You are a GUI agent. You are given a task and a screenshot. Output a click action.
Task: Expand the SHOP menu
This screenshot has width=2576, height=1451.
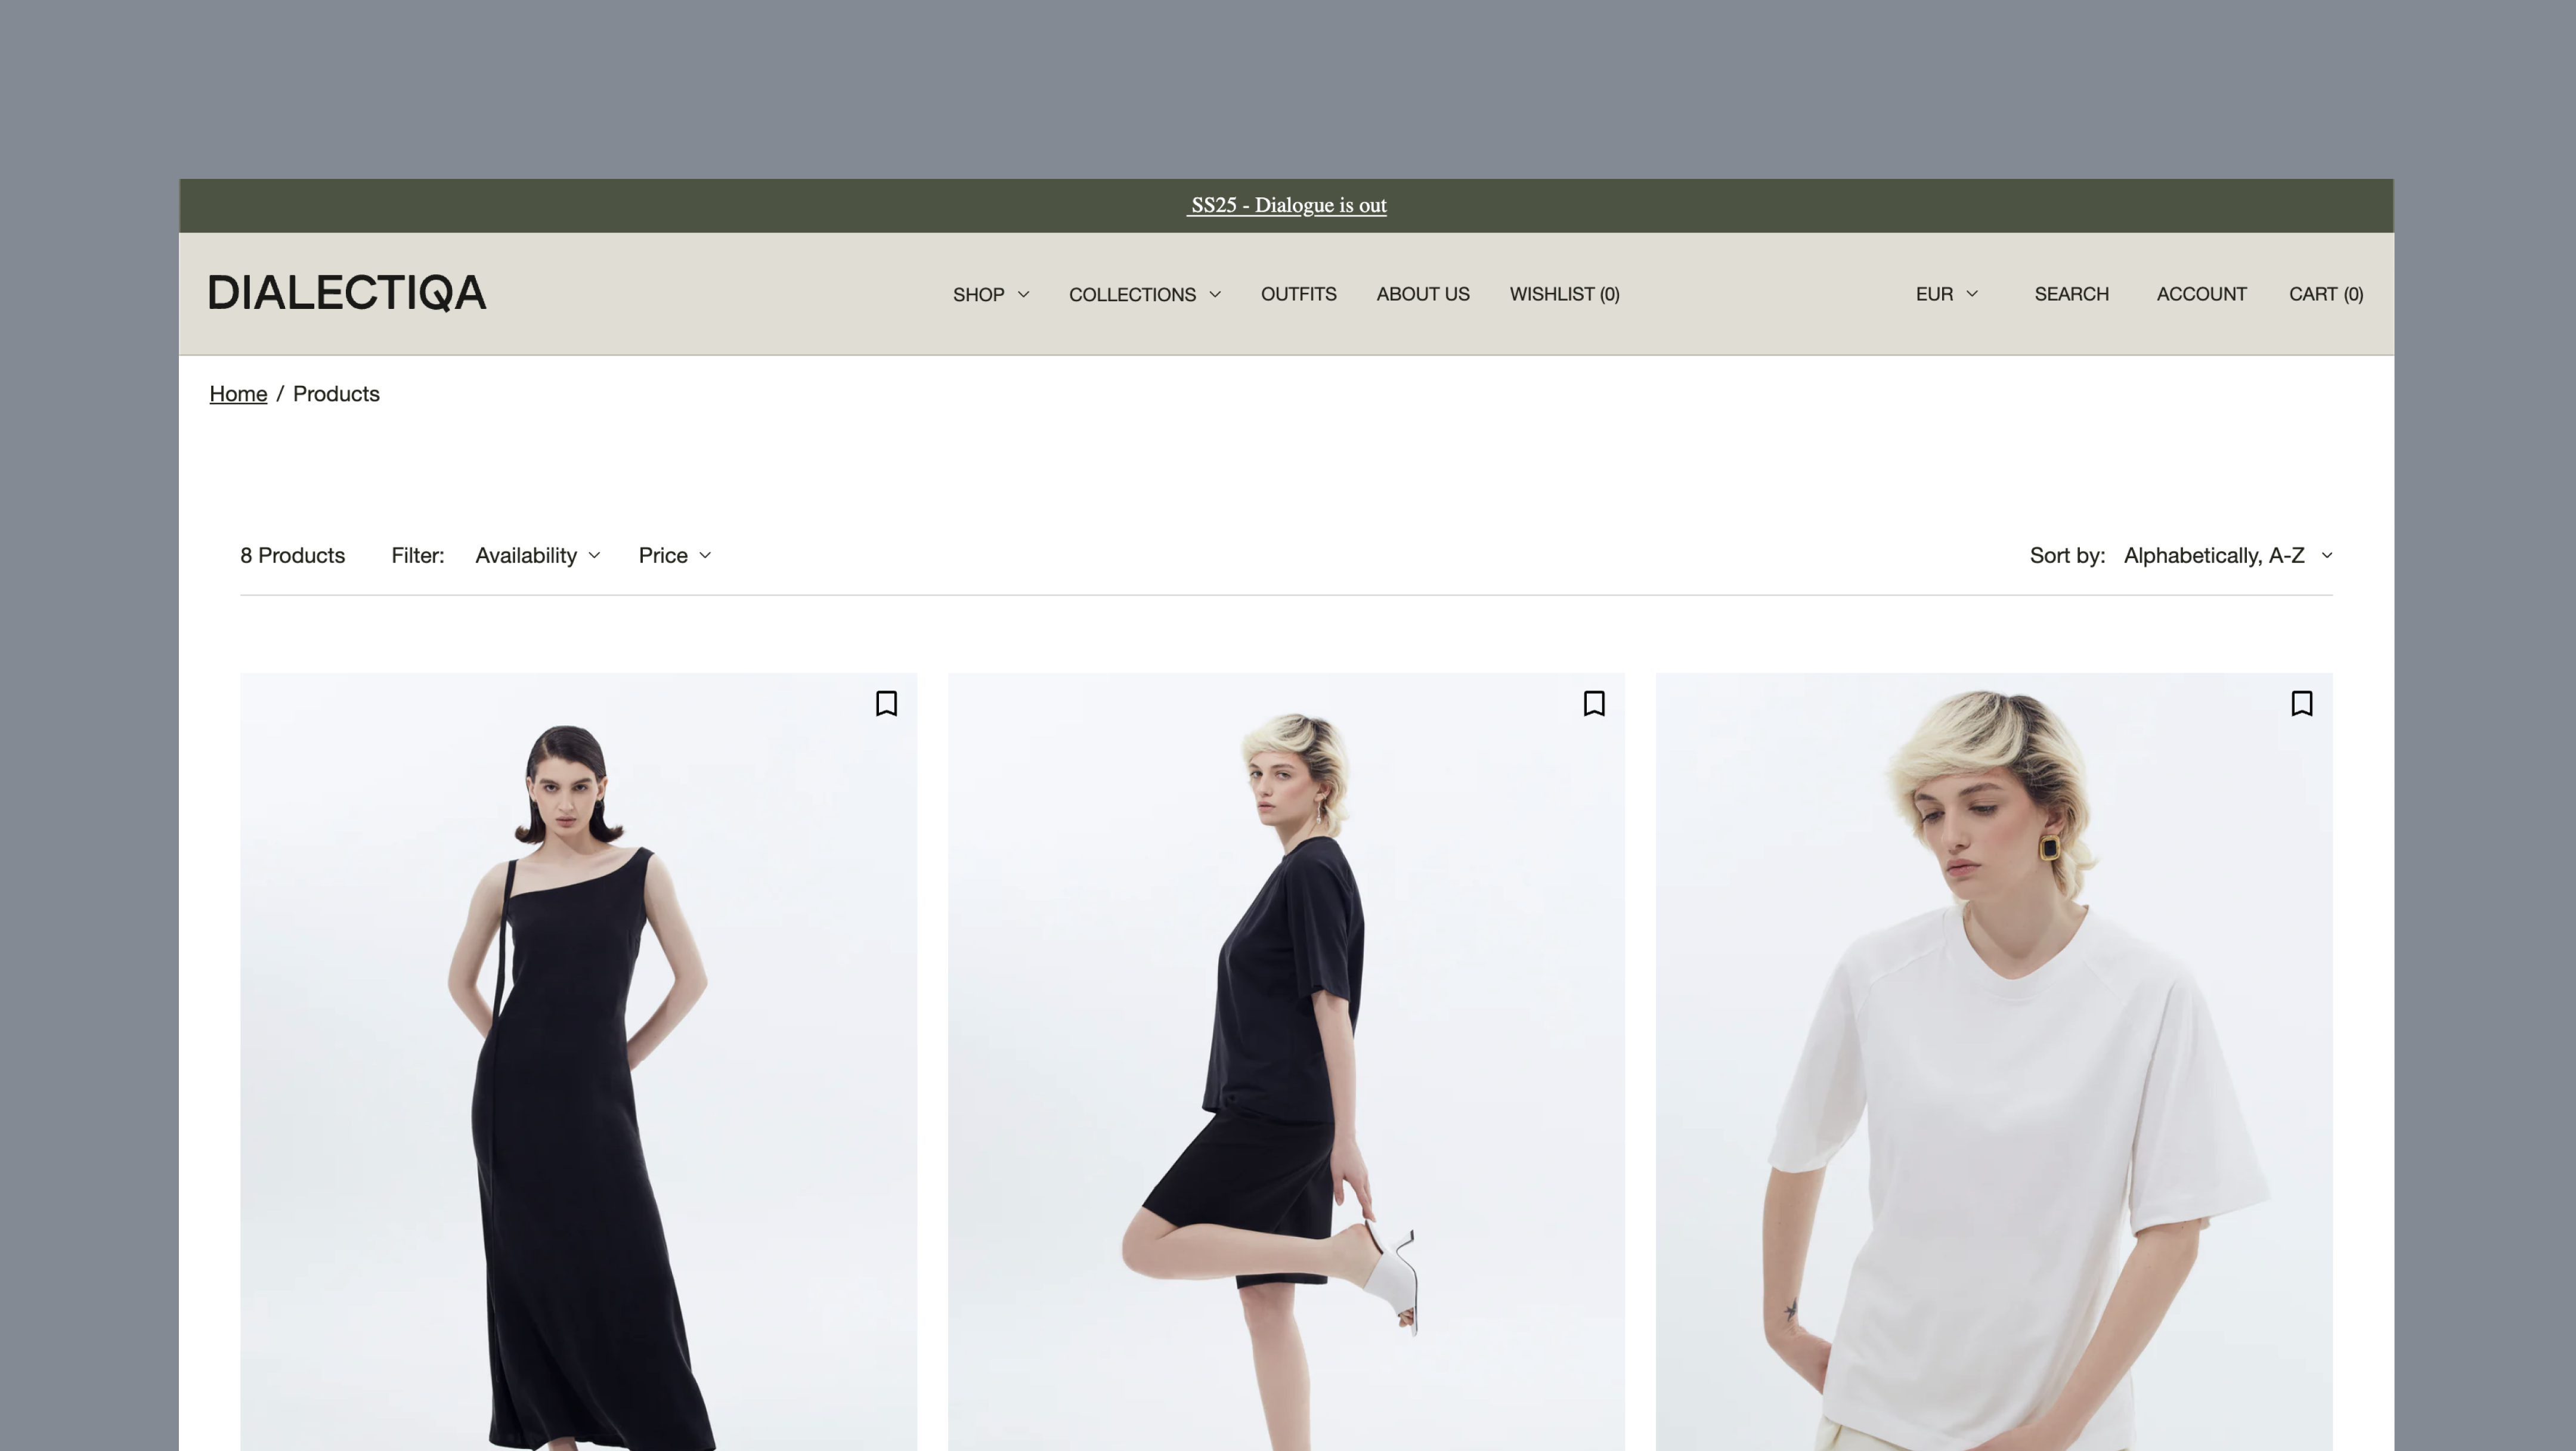(x=991, y=294)
